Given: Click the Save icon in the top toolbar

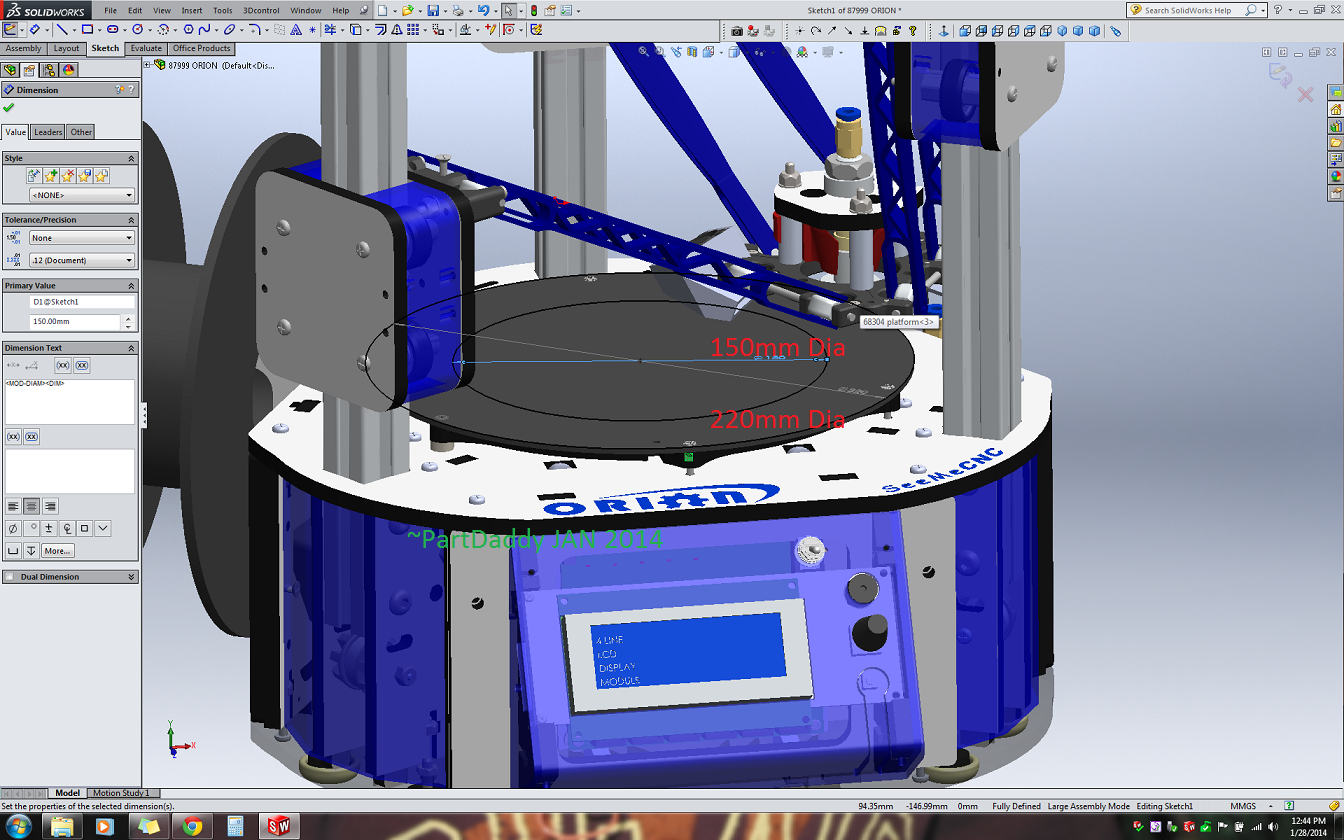Looking at the screenshot, I should point(433,10).
